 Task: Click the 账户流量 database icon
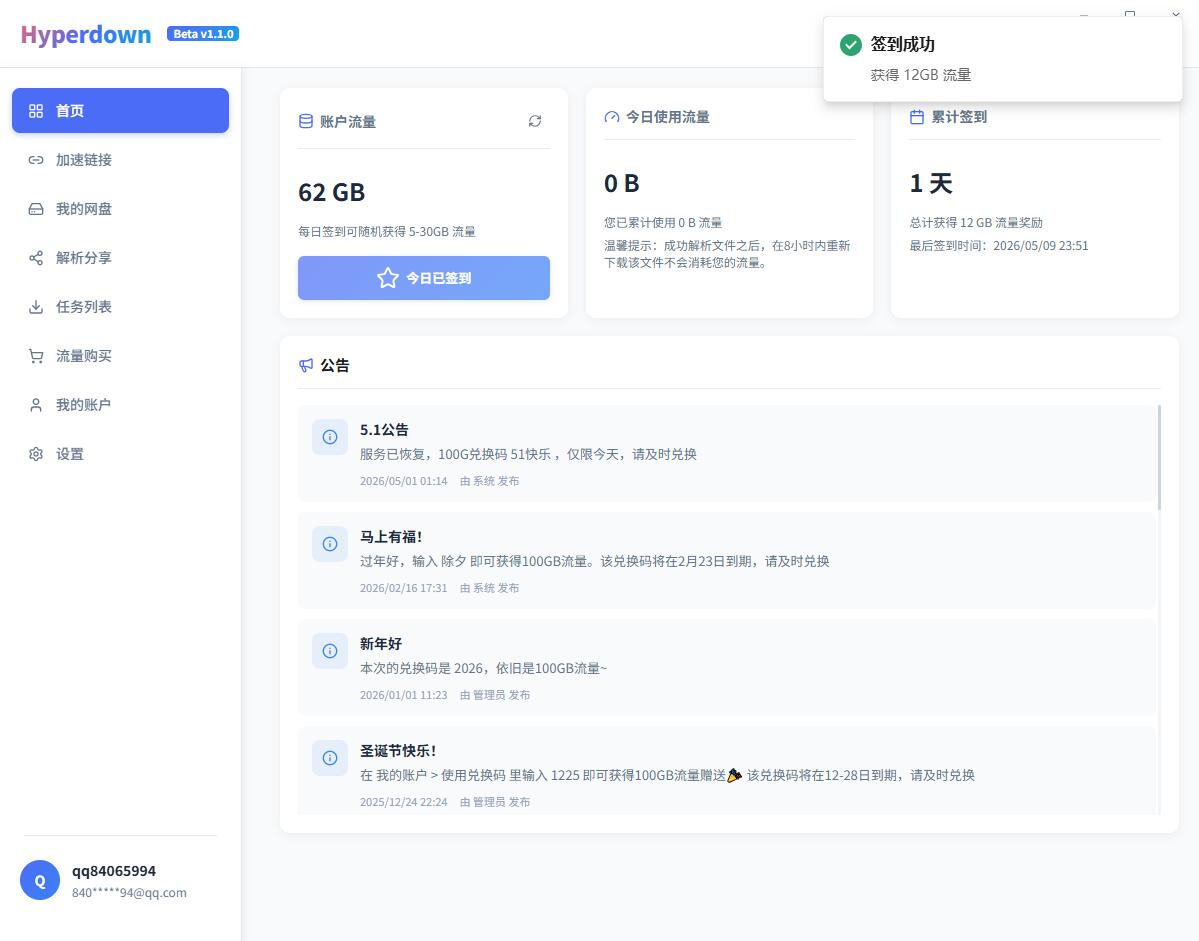point(306,121)
